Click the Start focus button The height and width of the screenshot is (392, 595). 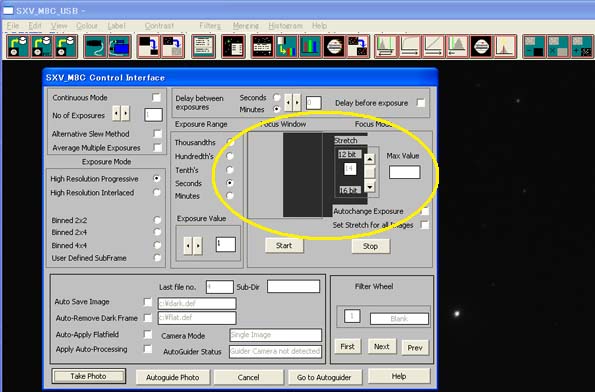[284, 246]
